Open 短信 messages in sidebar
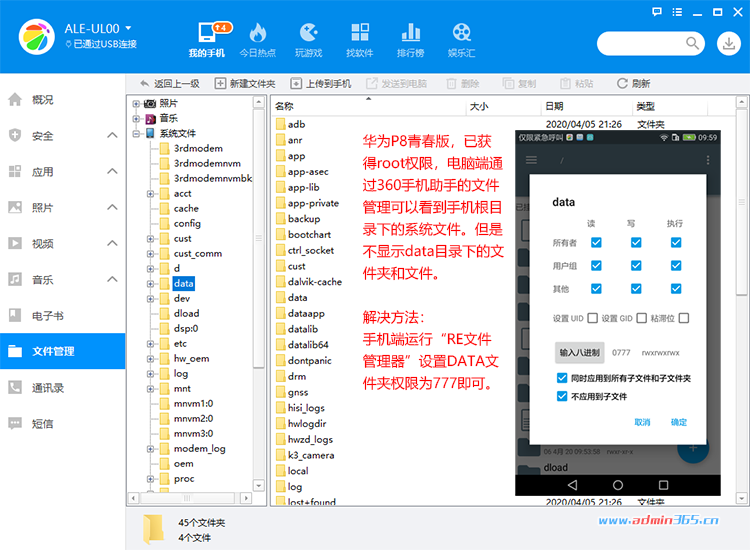The height and width of the screenshot is (550, 750). click(42, 424)
